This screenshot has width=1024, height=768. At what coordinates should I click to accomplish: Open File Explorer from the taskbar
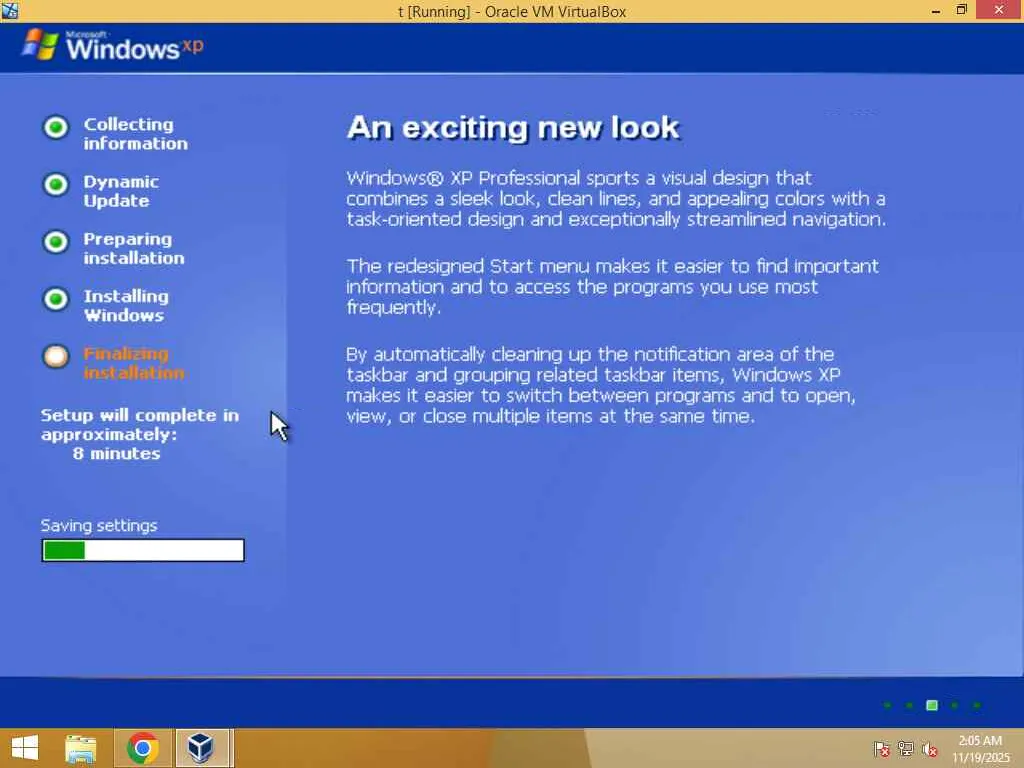[81, 748]
